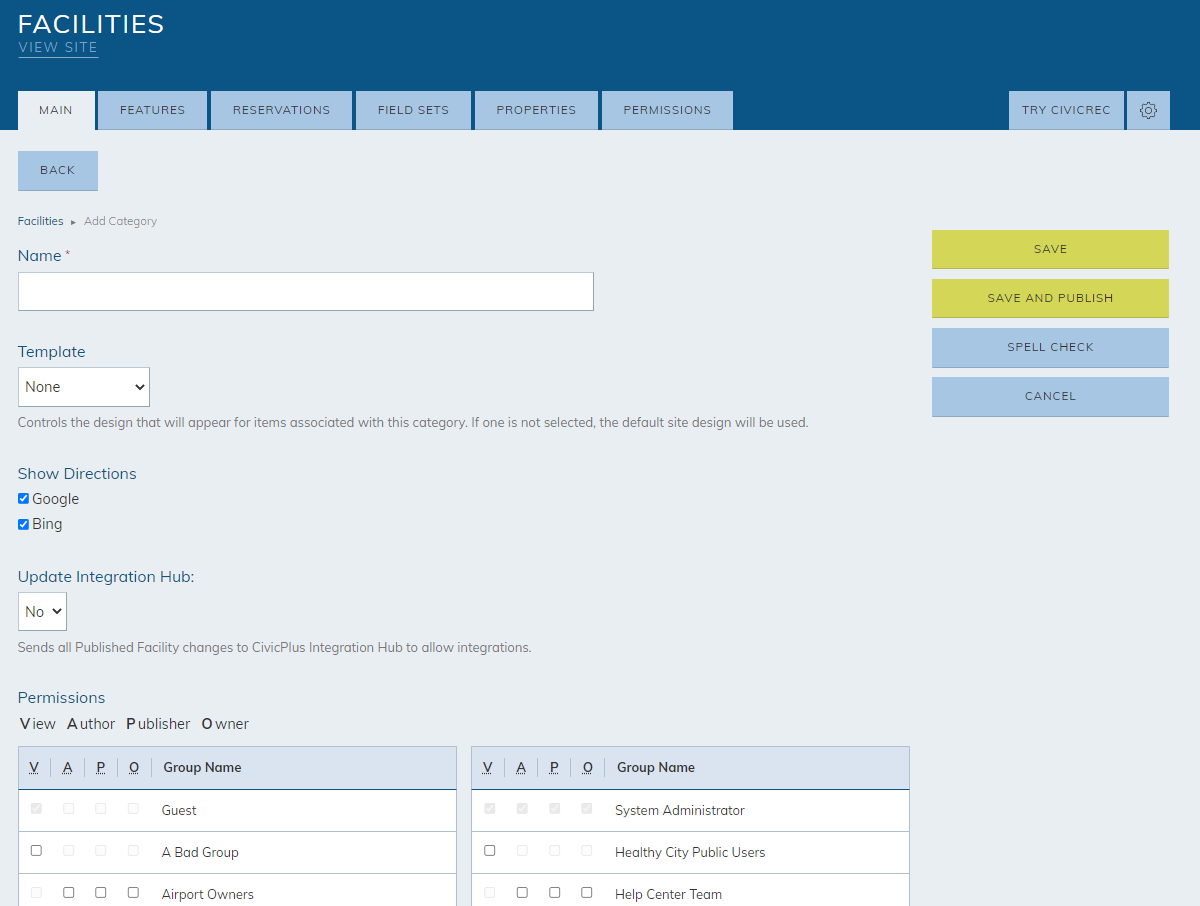The image size is (1200, 906).
Task: Click the Save button
Action: [1050, 250]
